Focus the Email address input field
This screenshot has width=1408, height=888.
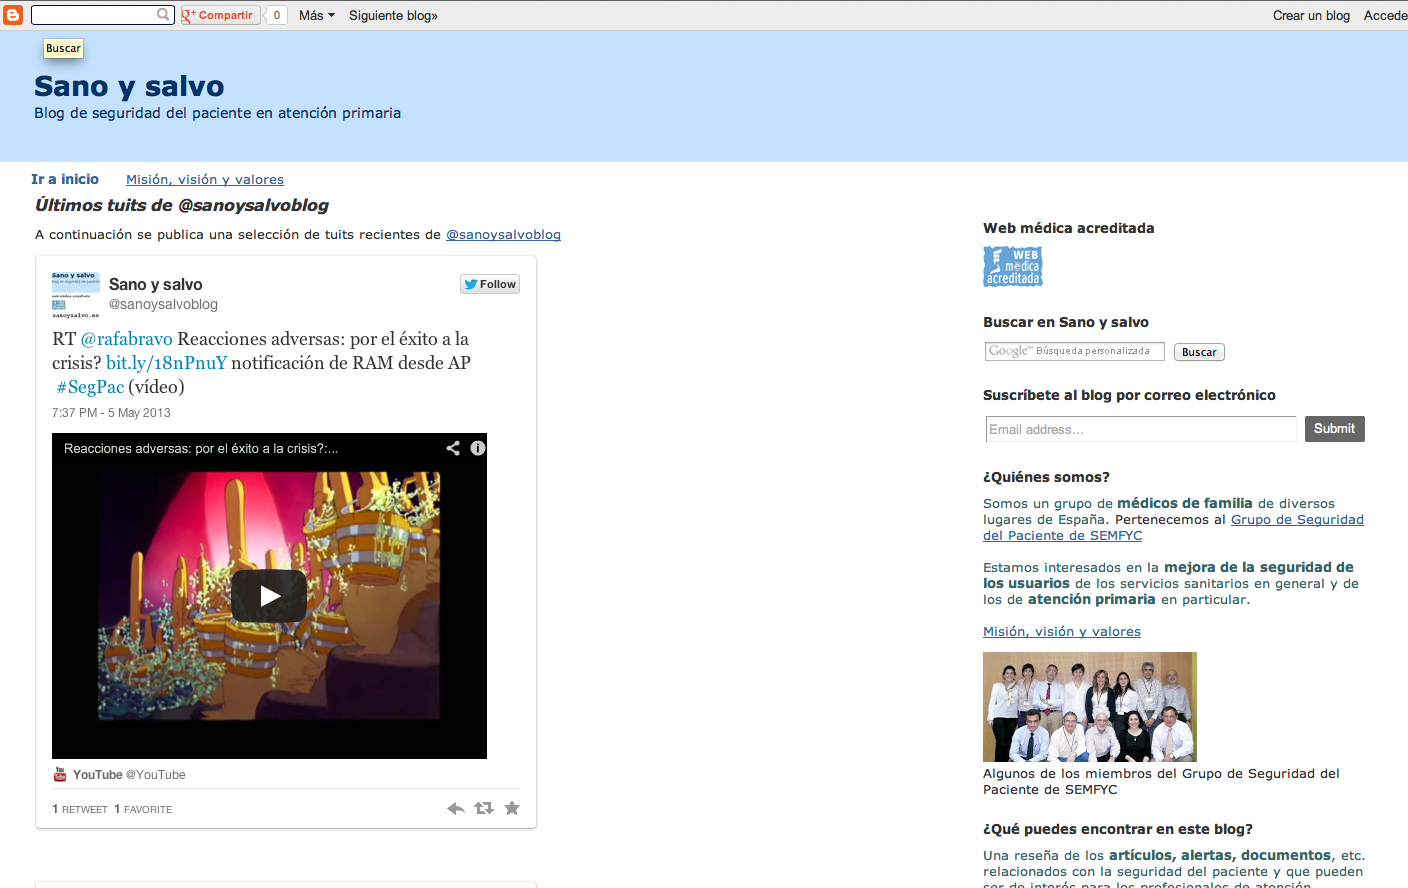tap(1140, 429)
